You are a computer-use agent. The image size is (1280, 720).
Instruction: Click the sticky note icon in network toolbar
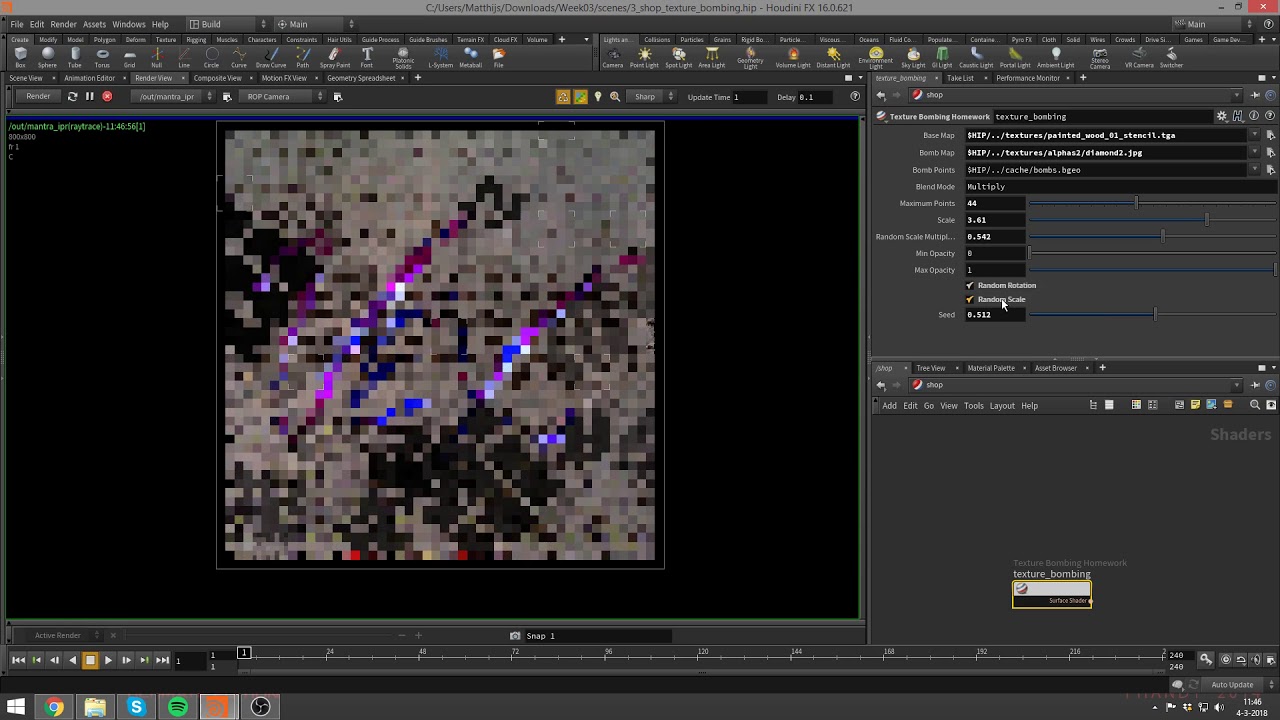click(x=1195, y=405)
